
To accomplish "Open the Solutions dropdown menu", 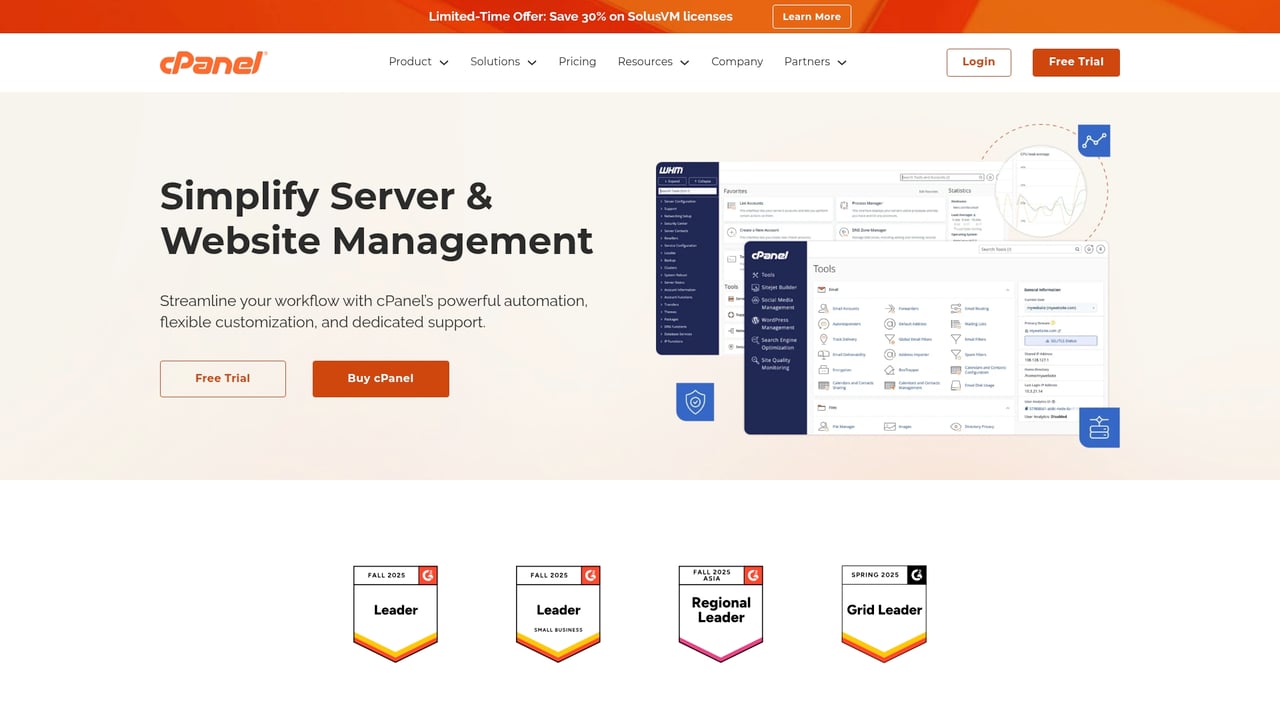I will coord(503,61).
